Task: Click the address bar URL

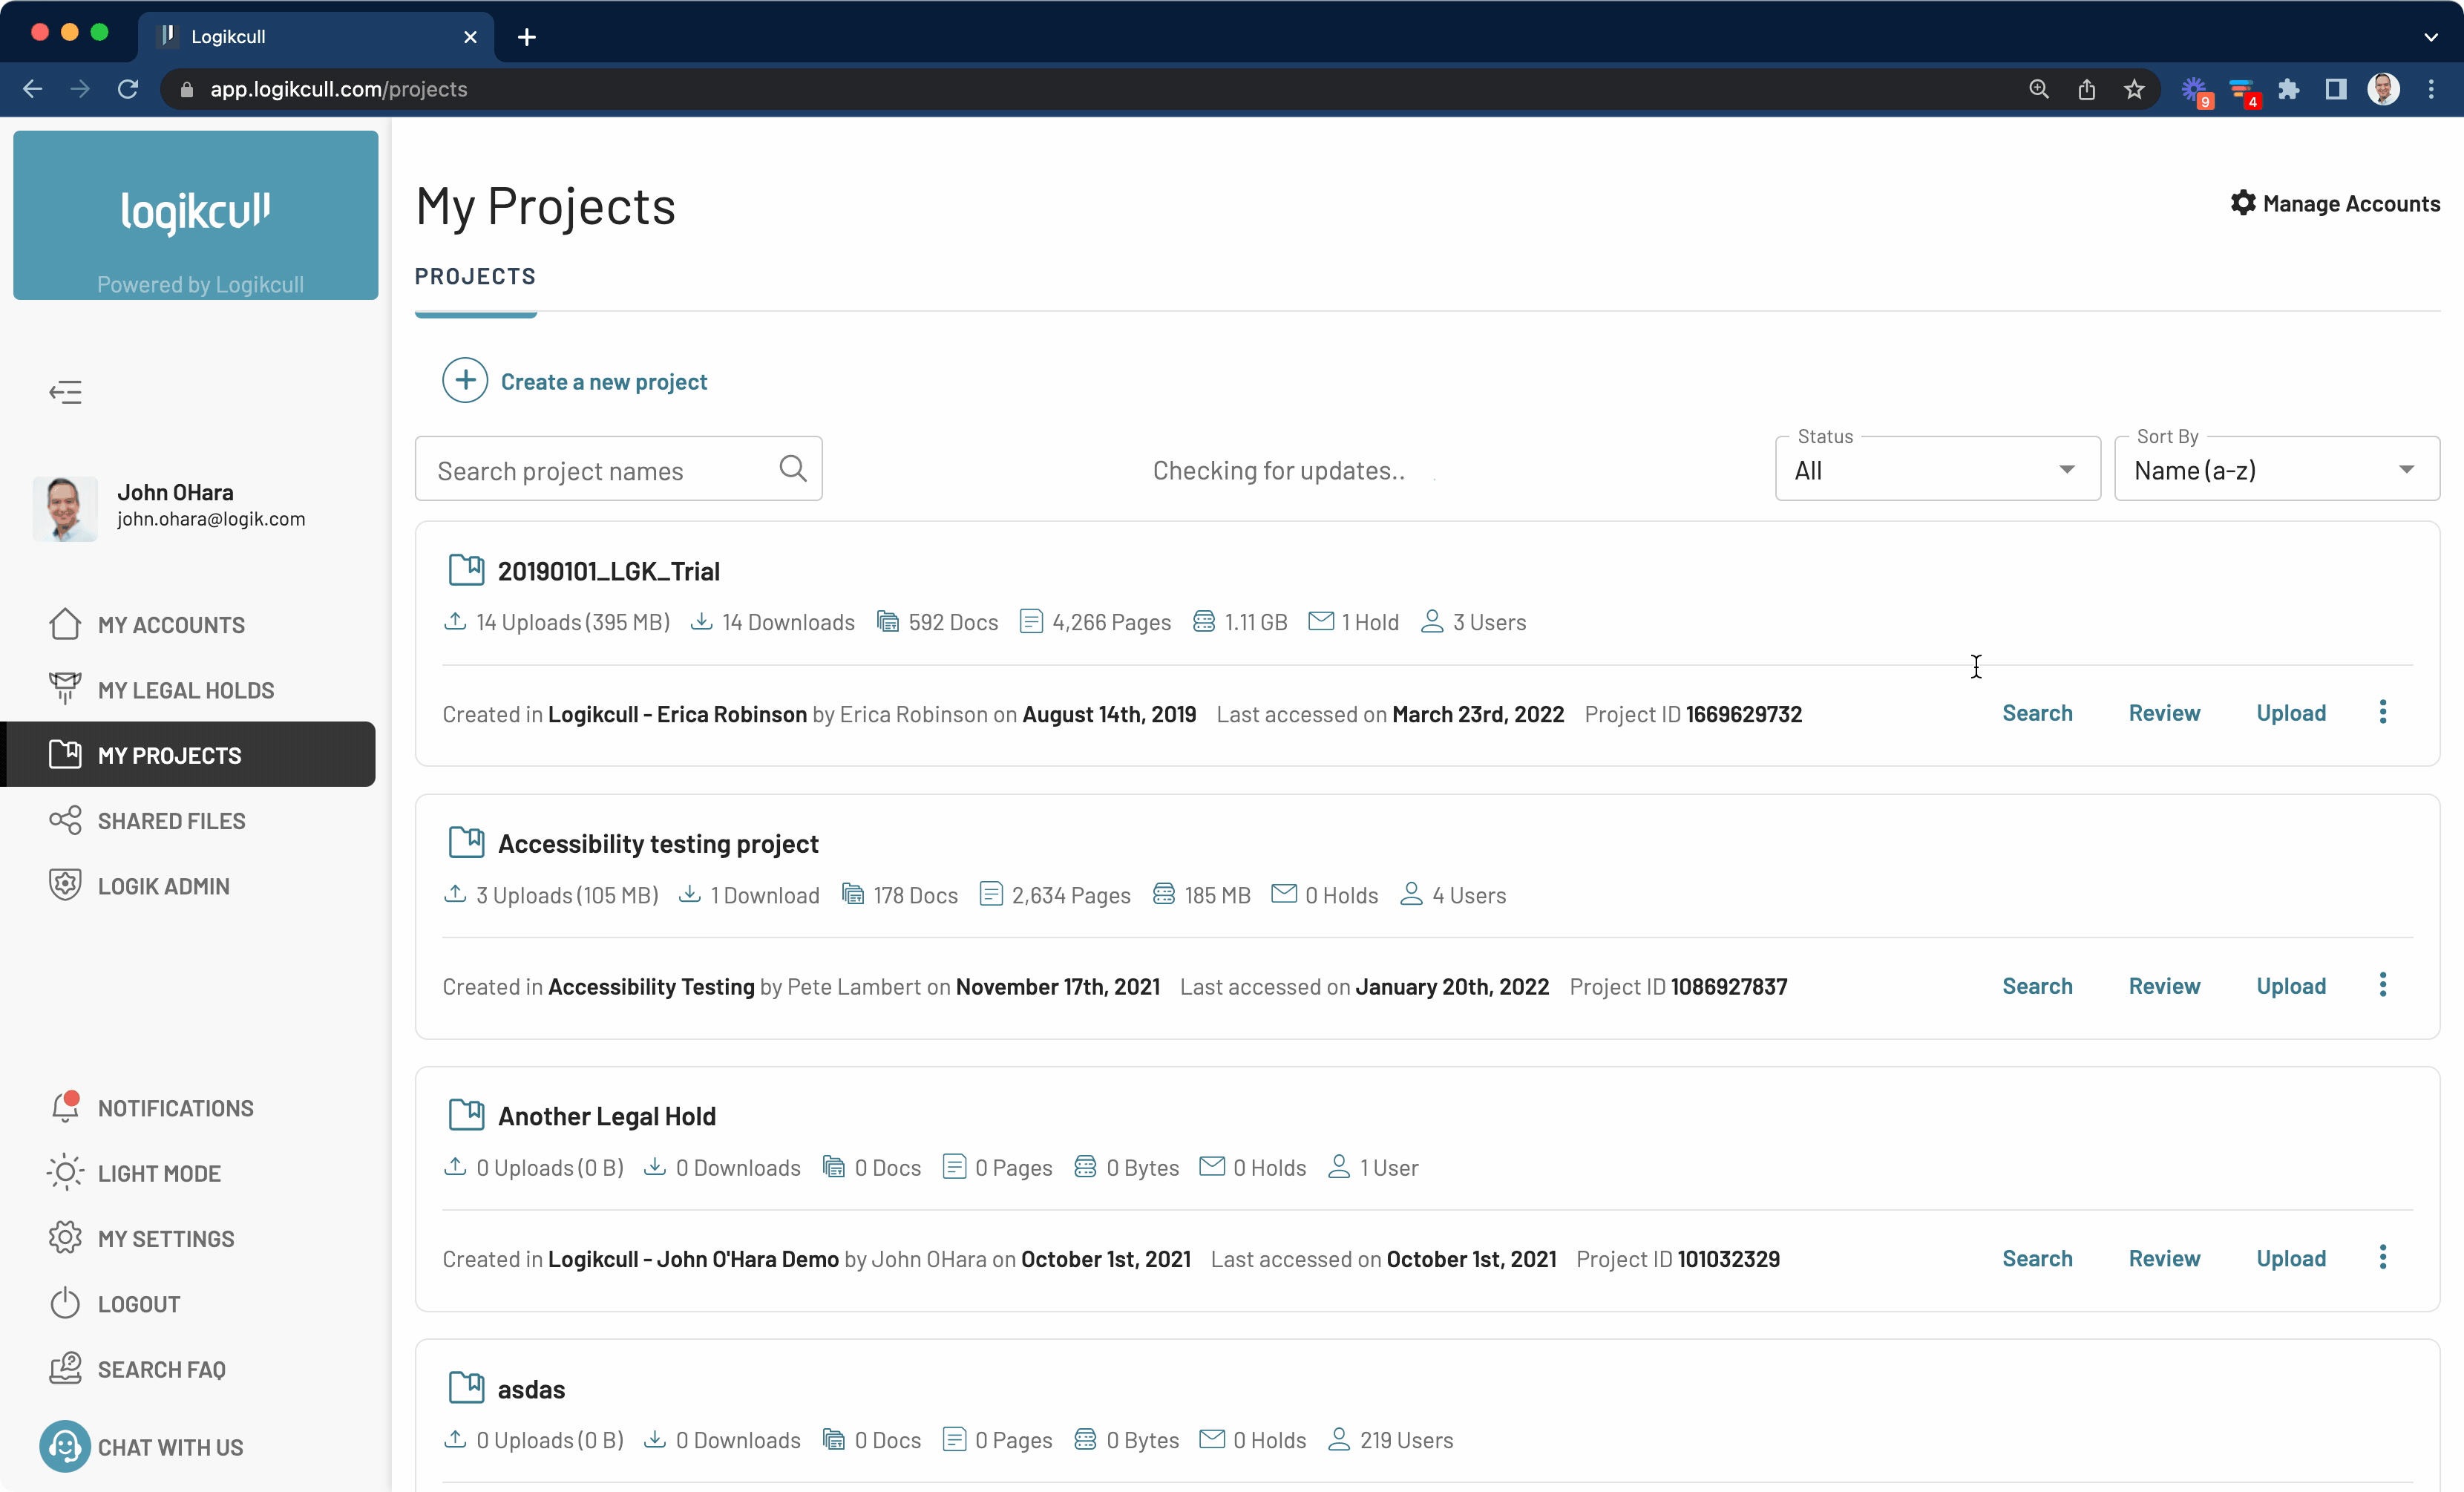Action: (338, 89)
